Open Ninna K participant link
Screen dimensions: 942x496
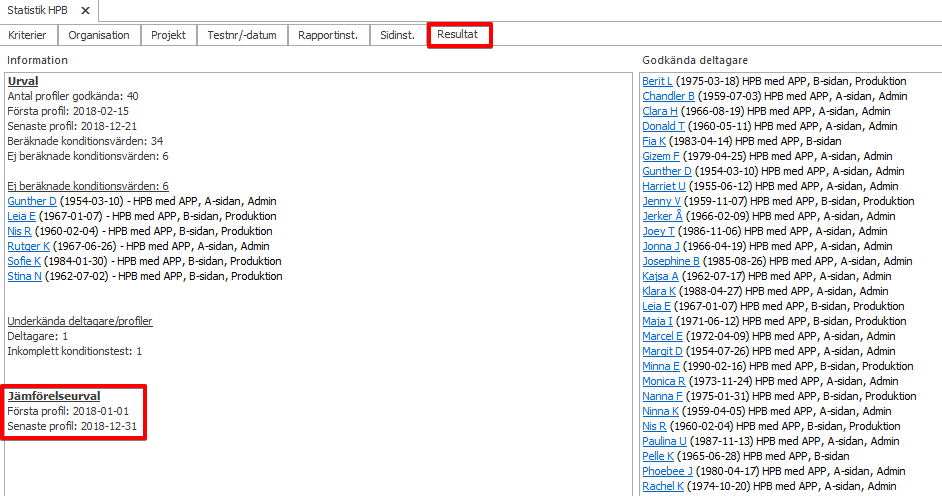660,411
